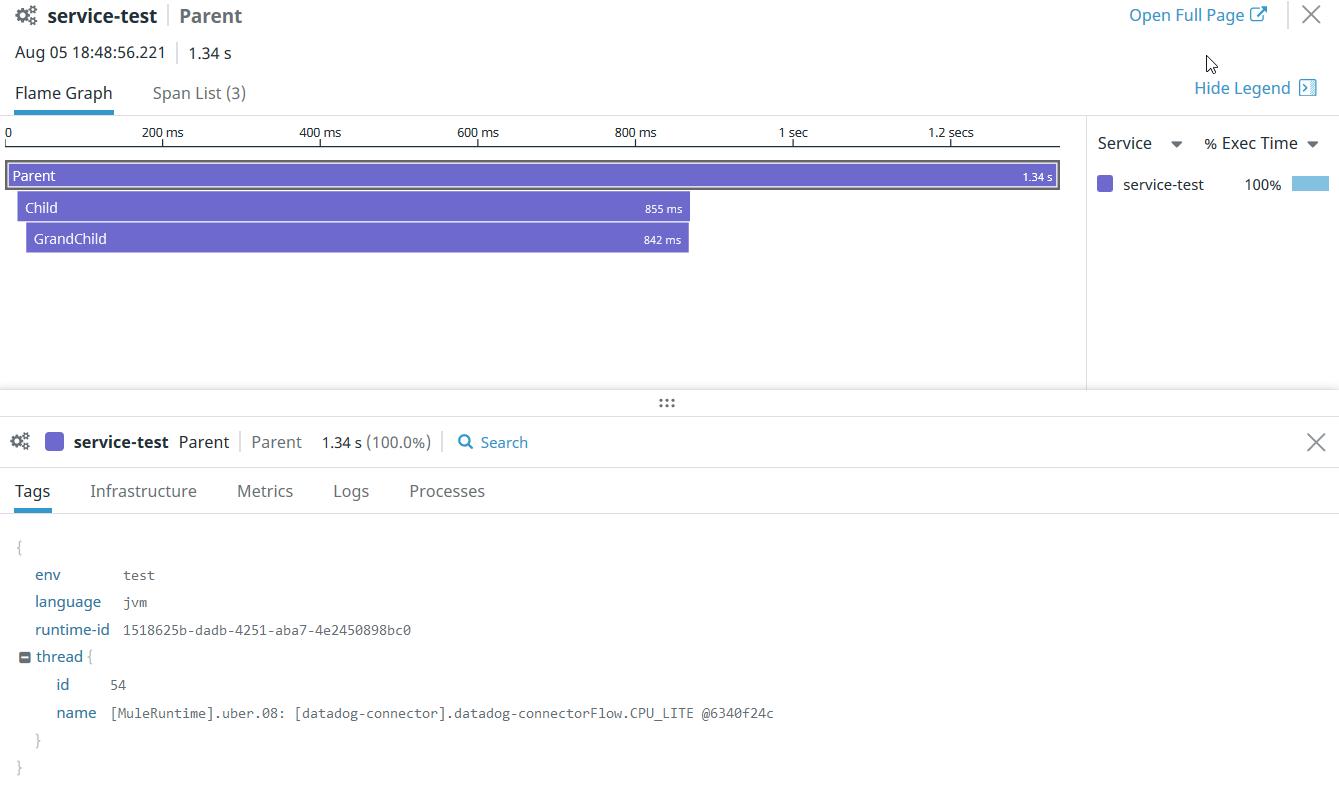Open the Service dropdown in the legend
This screenshot has width=1339, height=786.
pyautogui.click(x=1140, y=143)
